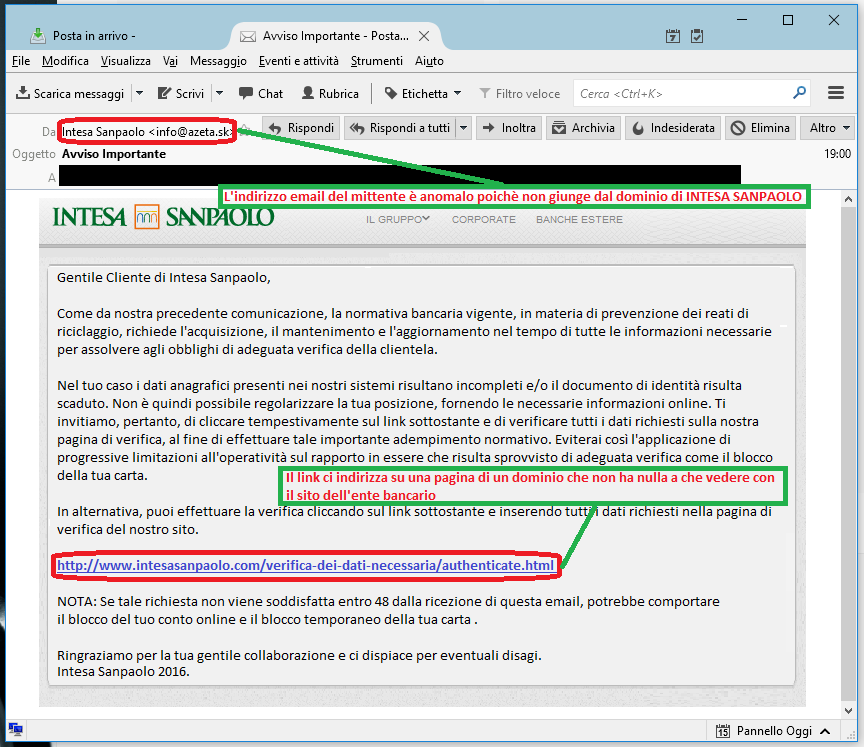Viewport: 864px width, 747px height.
Task: Open the Rubrica address book
Action: (x=330, y=94)
